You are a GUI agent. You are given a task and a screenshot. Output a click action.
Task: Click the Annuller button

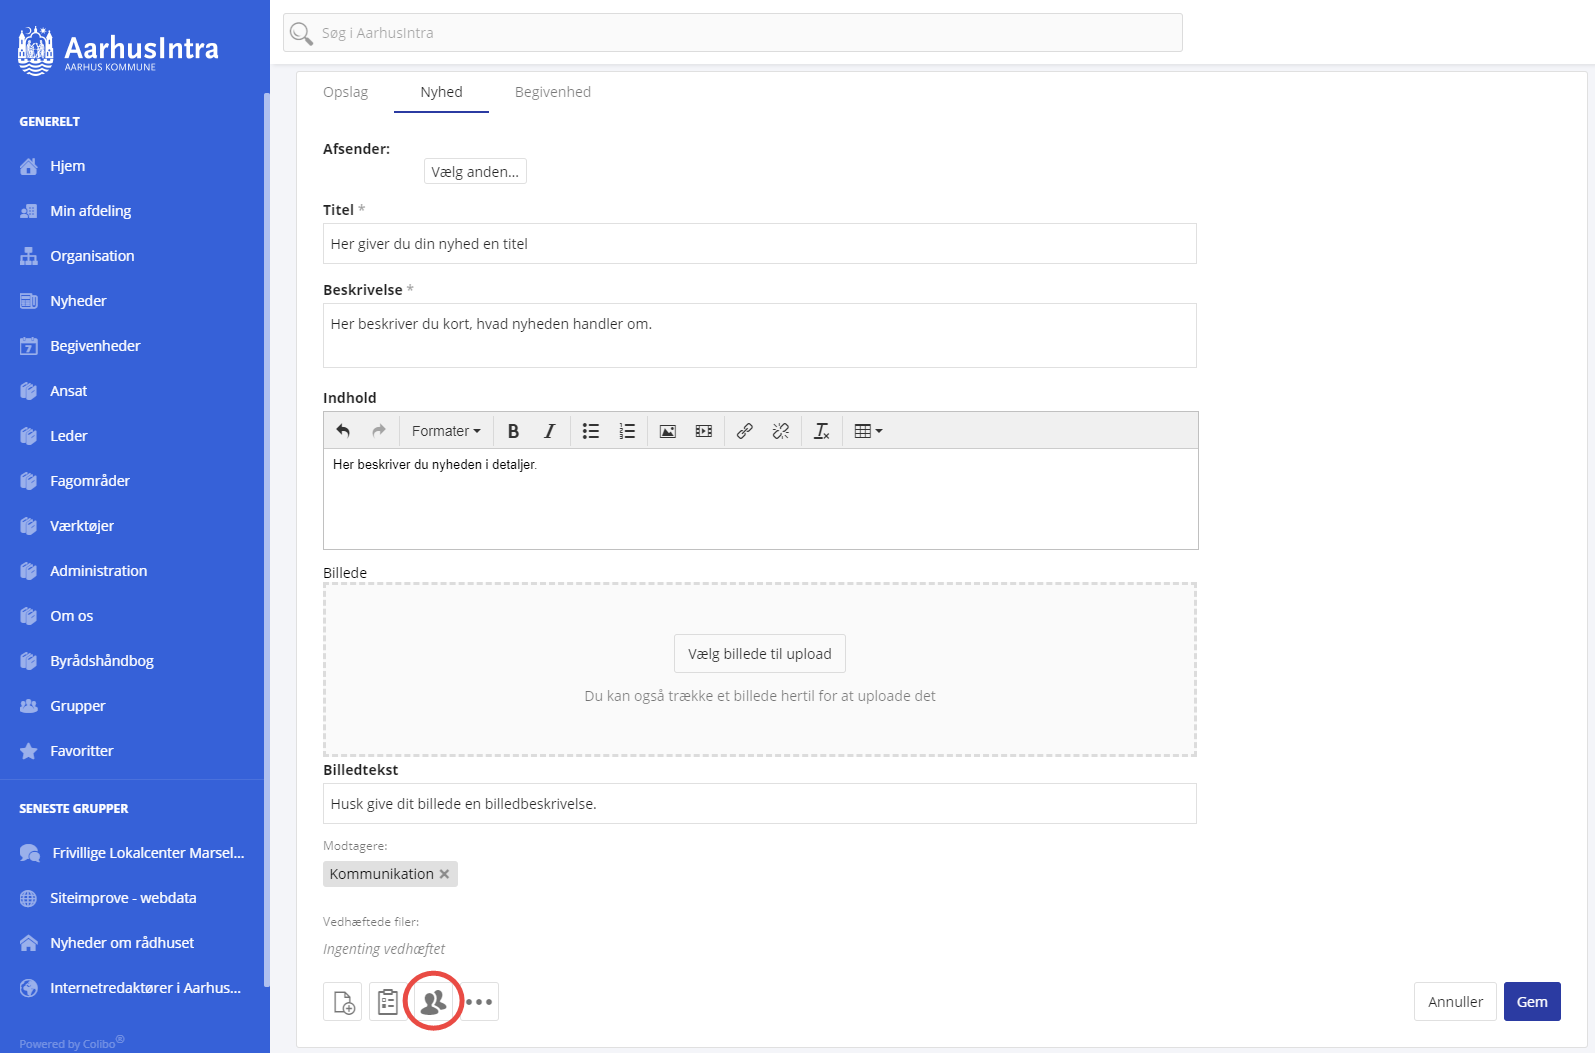[x=1455, y=1001]
